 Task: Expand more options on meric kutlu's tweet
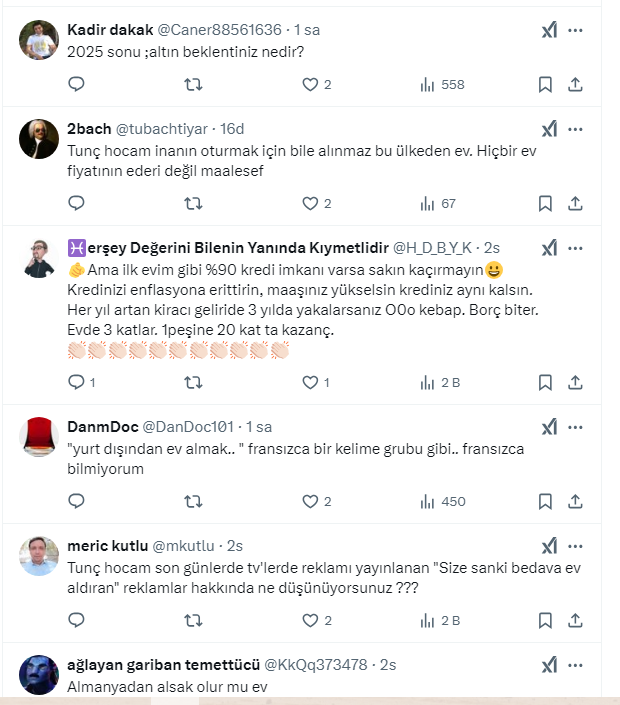coord(575,545)
